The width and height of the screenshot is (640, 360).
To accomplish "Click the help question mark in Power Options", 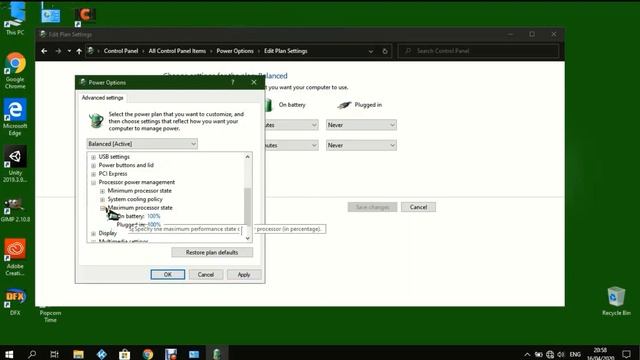I will [233, 82].
